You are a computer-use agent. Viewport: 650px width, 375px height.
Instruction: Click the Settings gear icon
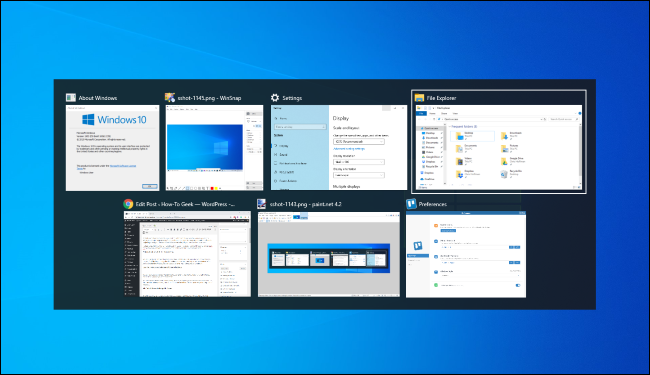(x=275, y=98)
